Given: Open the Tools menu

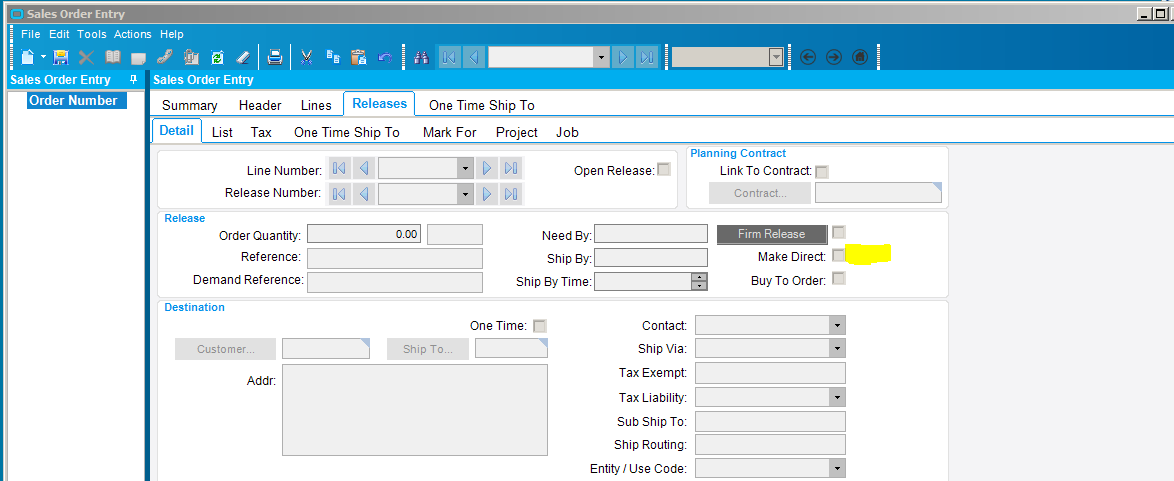Looking at the screenshot, I should pos(92,34).
